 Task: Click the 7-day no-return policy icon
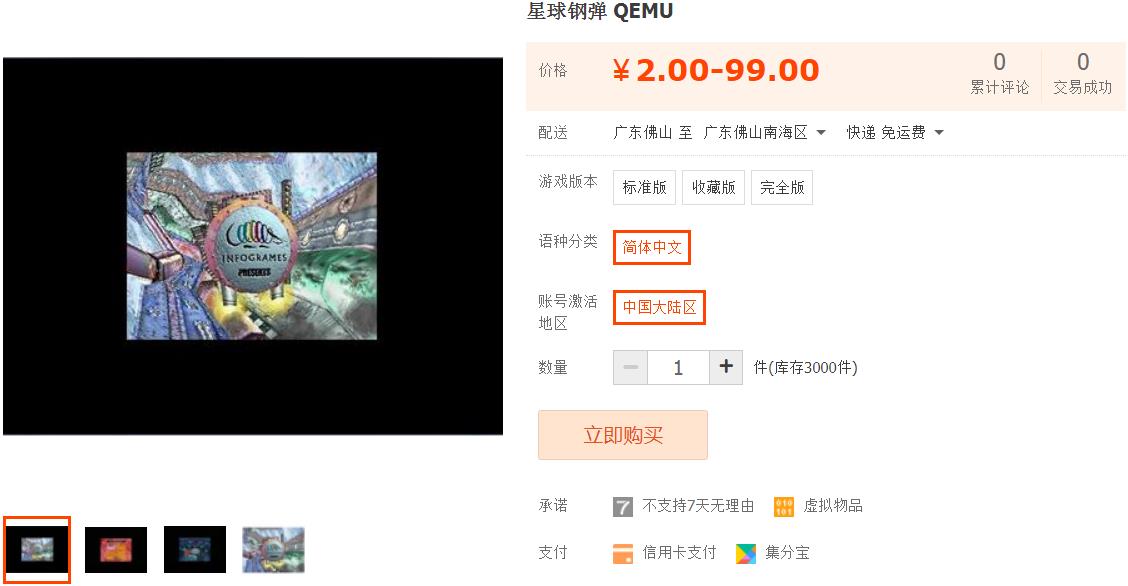click(622, 507)
